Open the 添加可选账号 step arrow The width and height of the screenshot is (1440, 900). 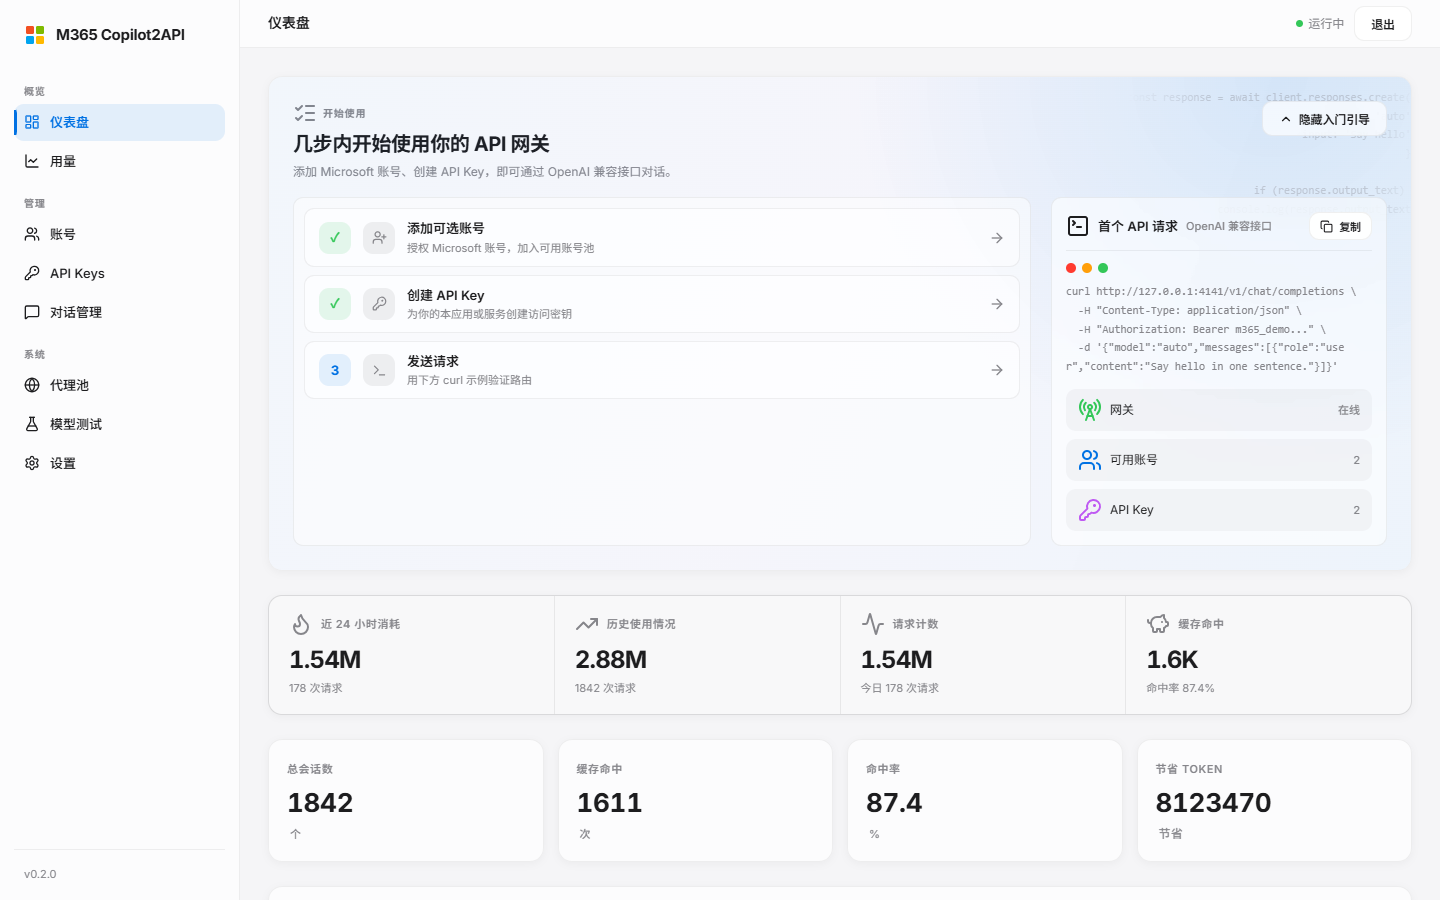997,238
